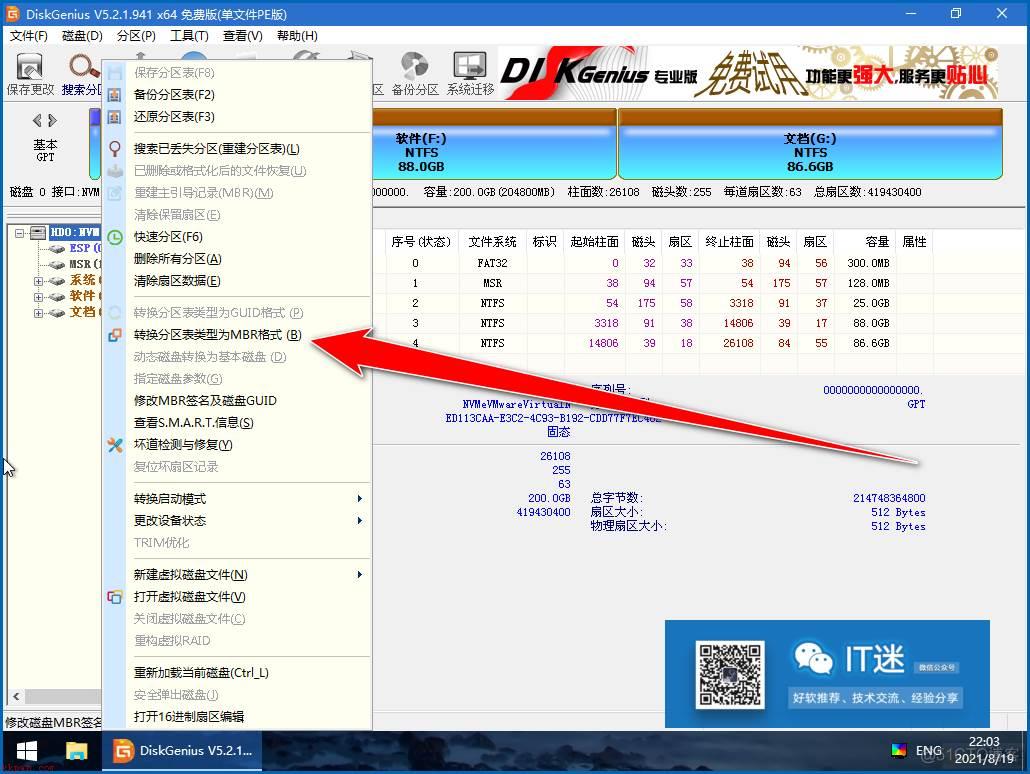Open the Windows Start menu

(x=26, y=751)
